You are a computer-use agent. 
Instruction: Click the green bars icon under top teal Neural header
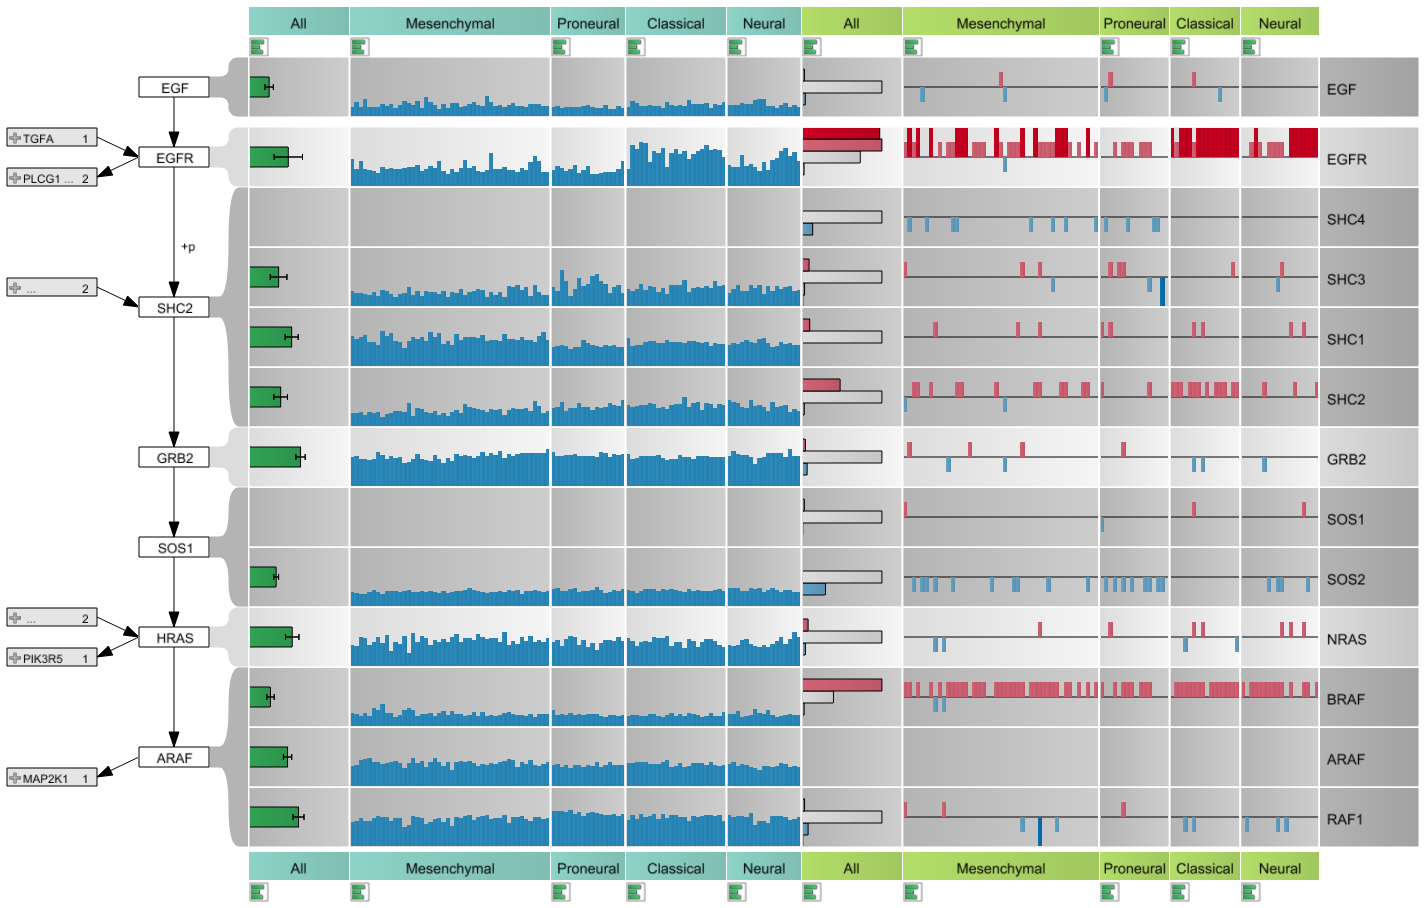(736, 46)
